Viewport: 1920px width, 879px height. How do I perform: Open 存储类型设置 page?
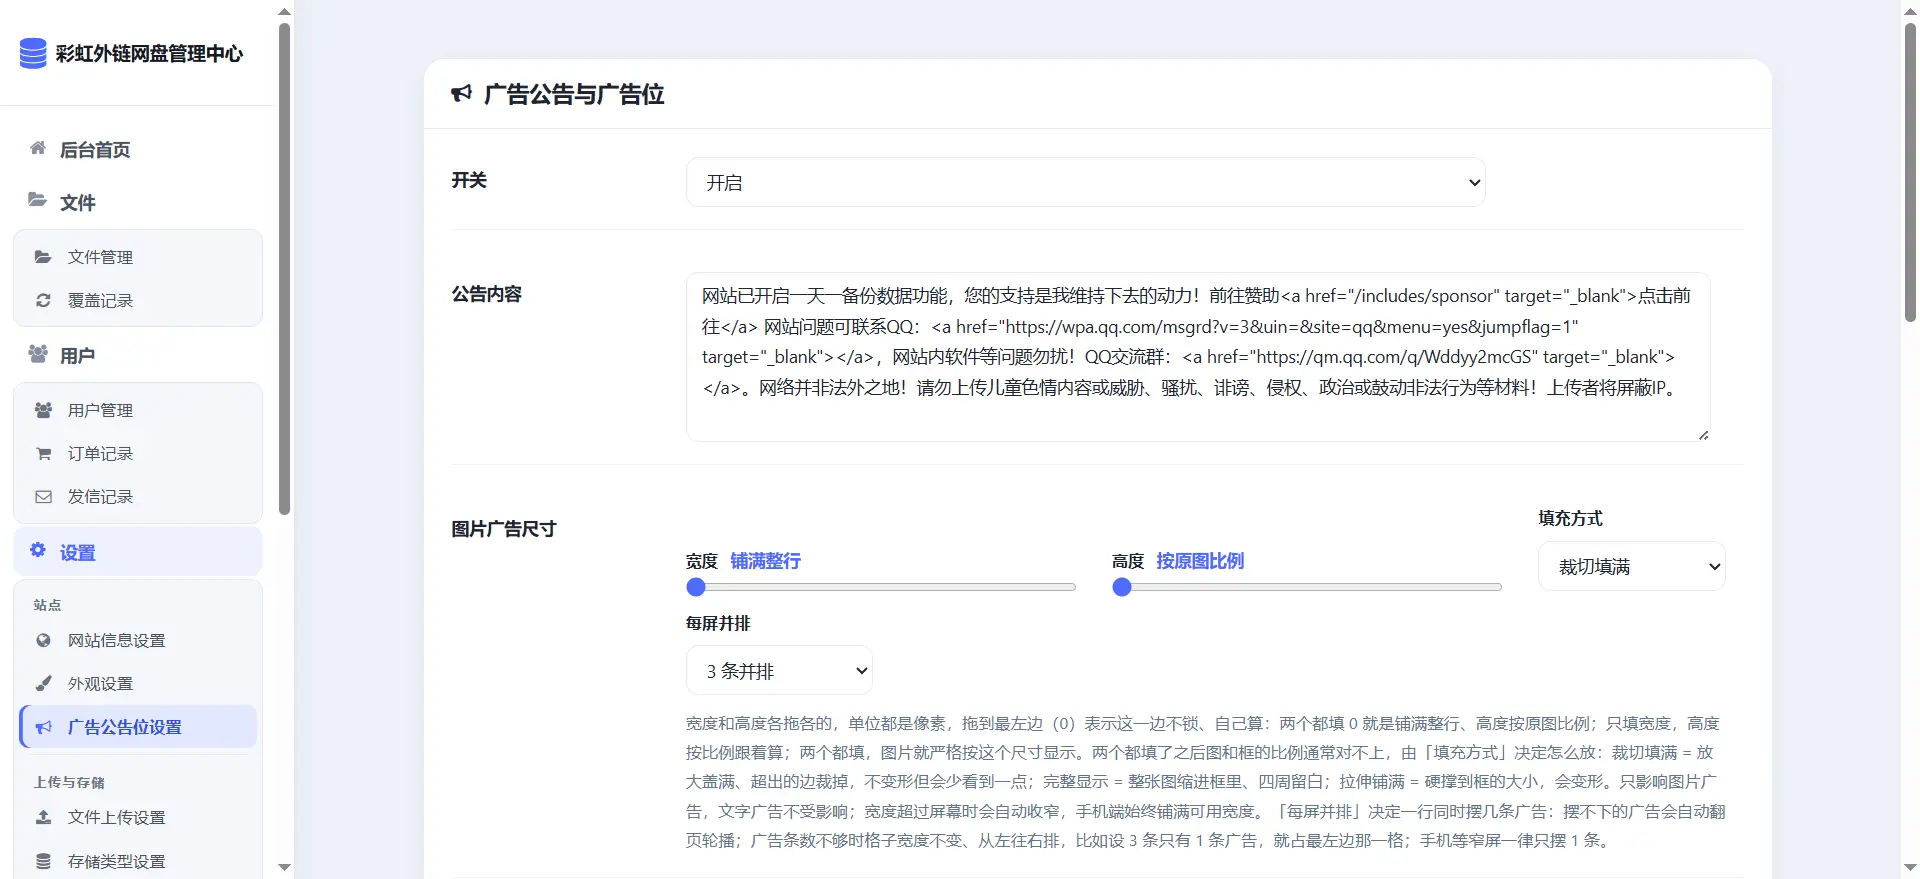click(138, 861)
